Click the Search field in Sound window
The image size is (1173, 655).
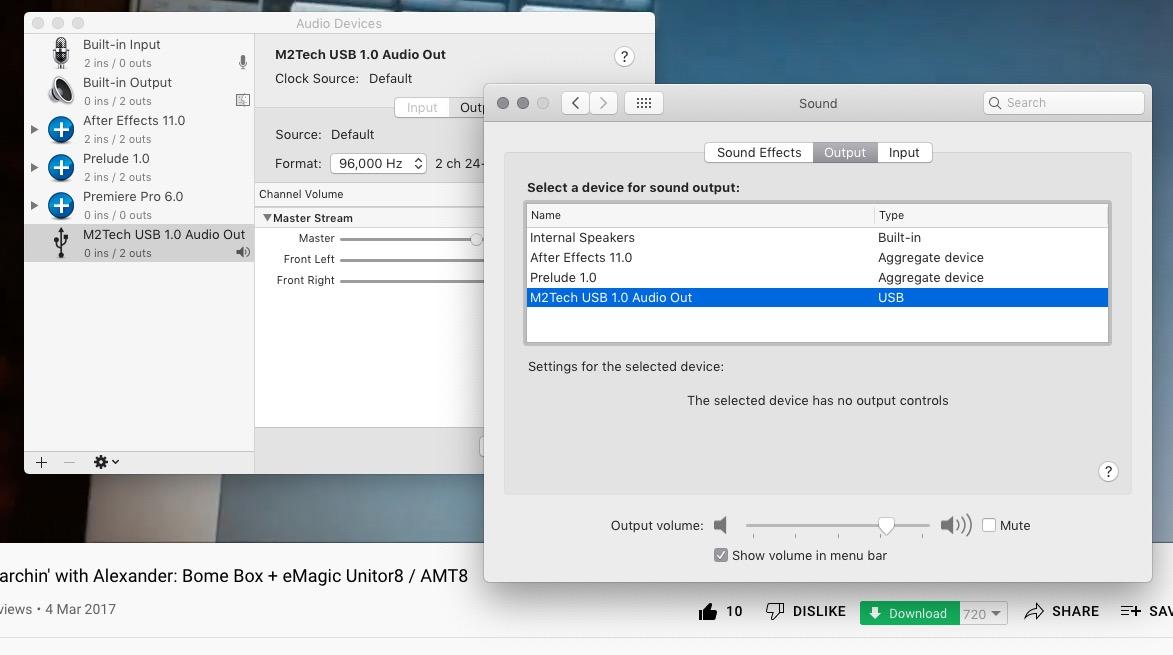(x=1064, y=102)
